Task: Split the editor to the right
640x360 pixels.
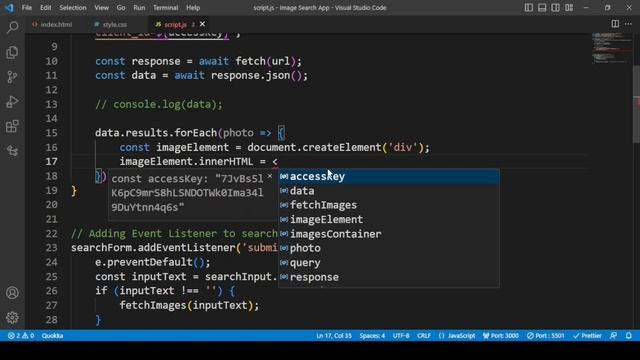Action: click(615, 24)
